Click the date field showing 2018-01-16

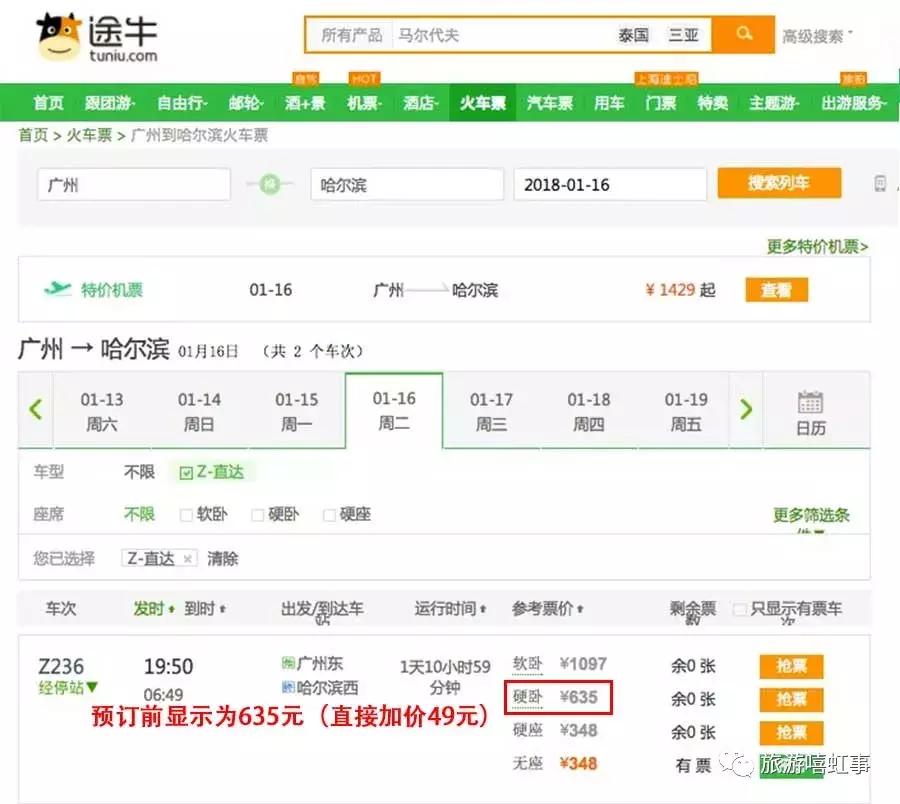(610, 183)
